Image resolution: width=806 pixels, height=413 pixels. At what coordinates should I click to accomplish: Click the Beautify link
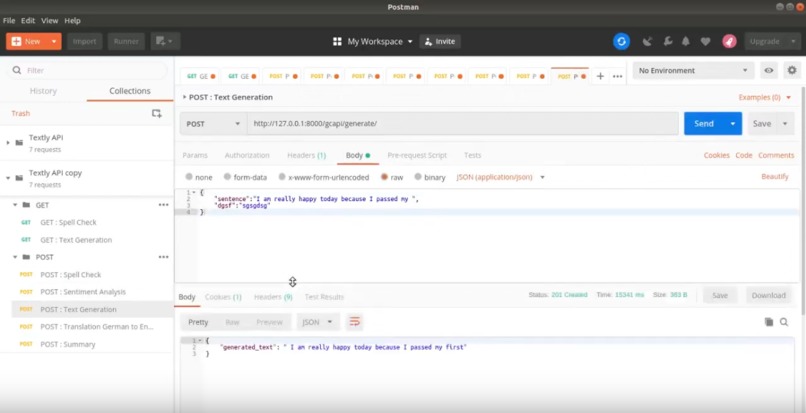(x=775, y=176)
